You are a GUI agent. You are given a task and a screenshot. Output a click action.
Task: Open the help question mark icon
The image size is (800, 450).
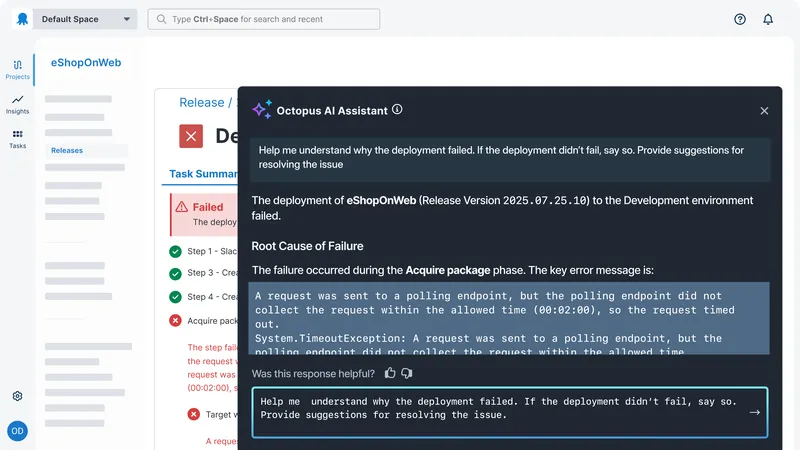(740, 19)
